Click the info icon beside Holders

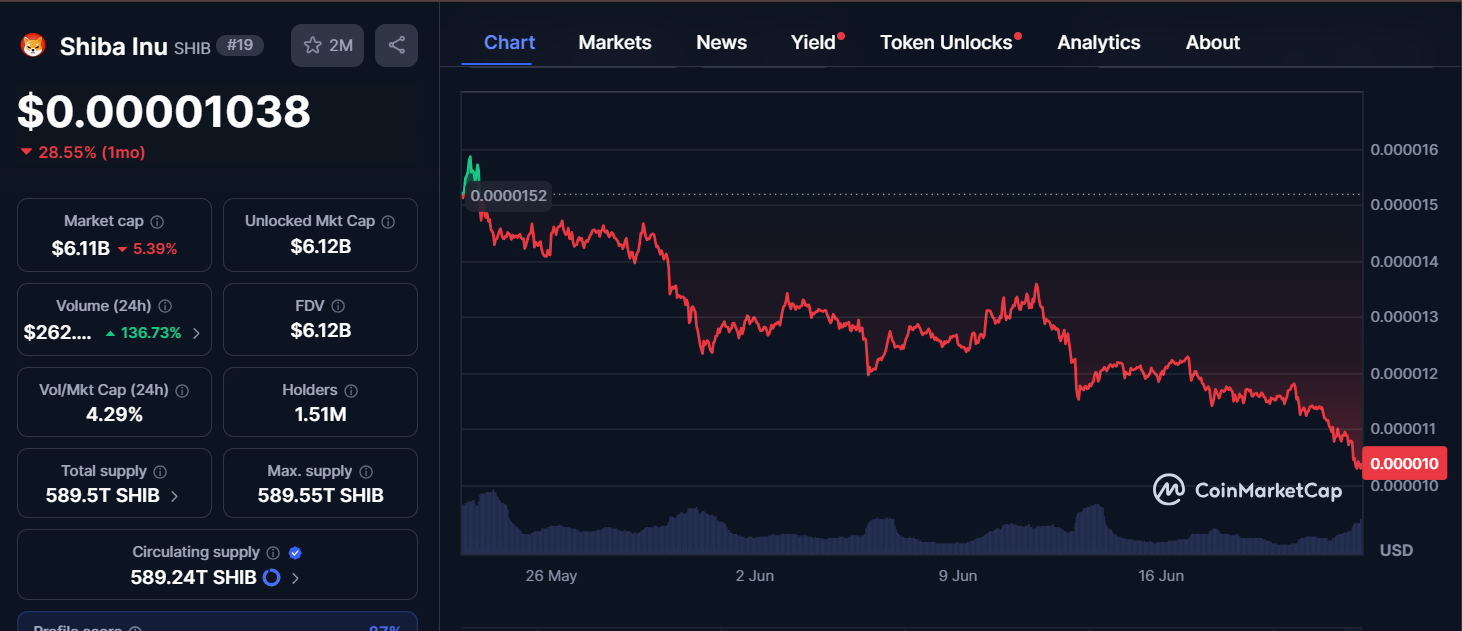[351, 390]
